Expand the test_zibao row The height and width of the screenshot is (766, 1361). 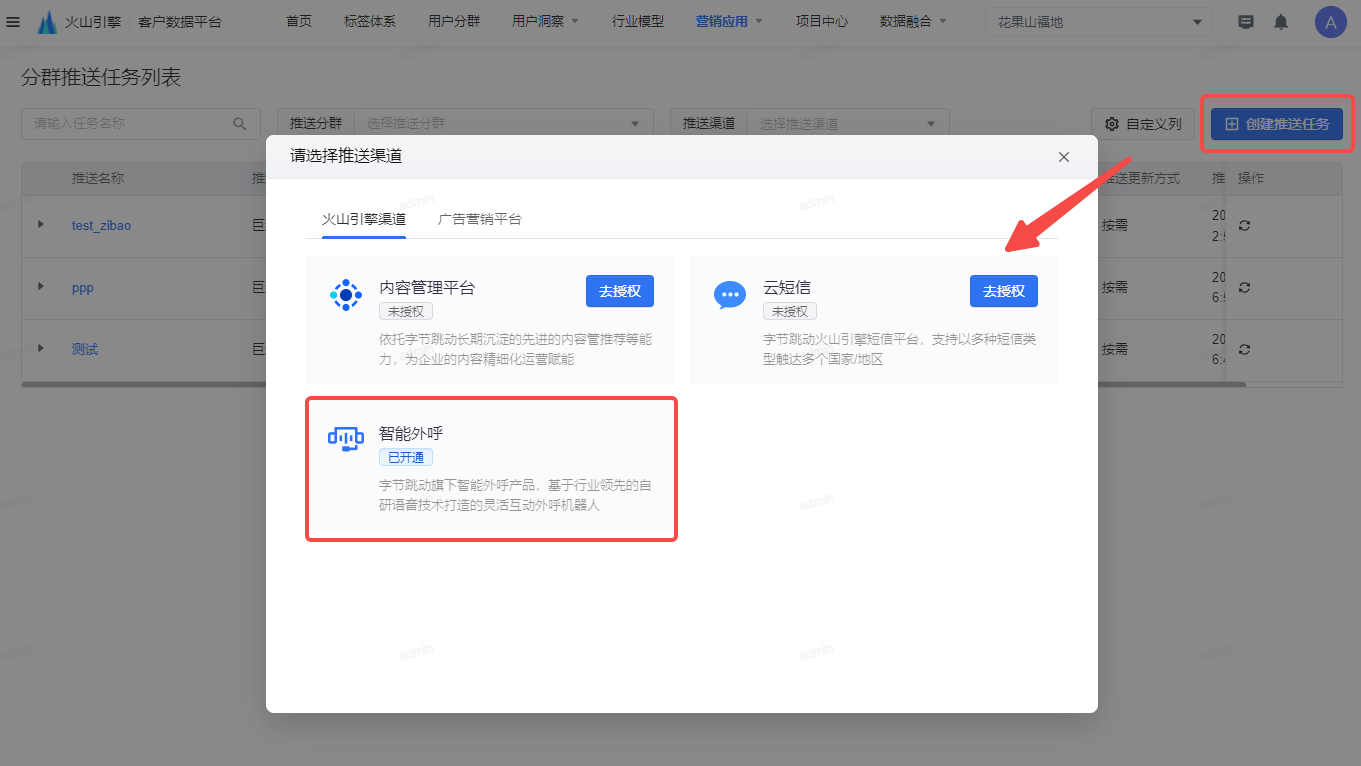41,224
